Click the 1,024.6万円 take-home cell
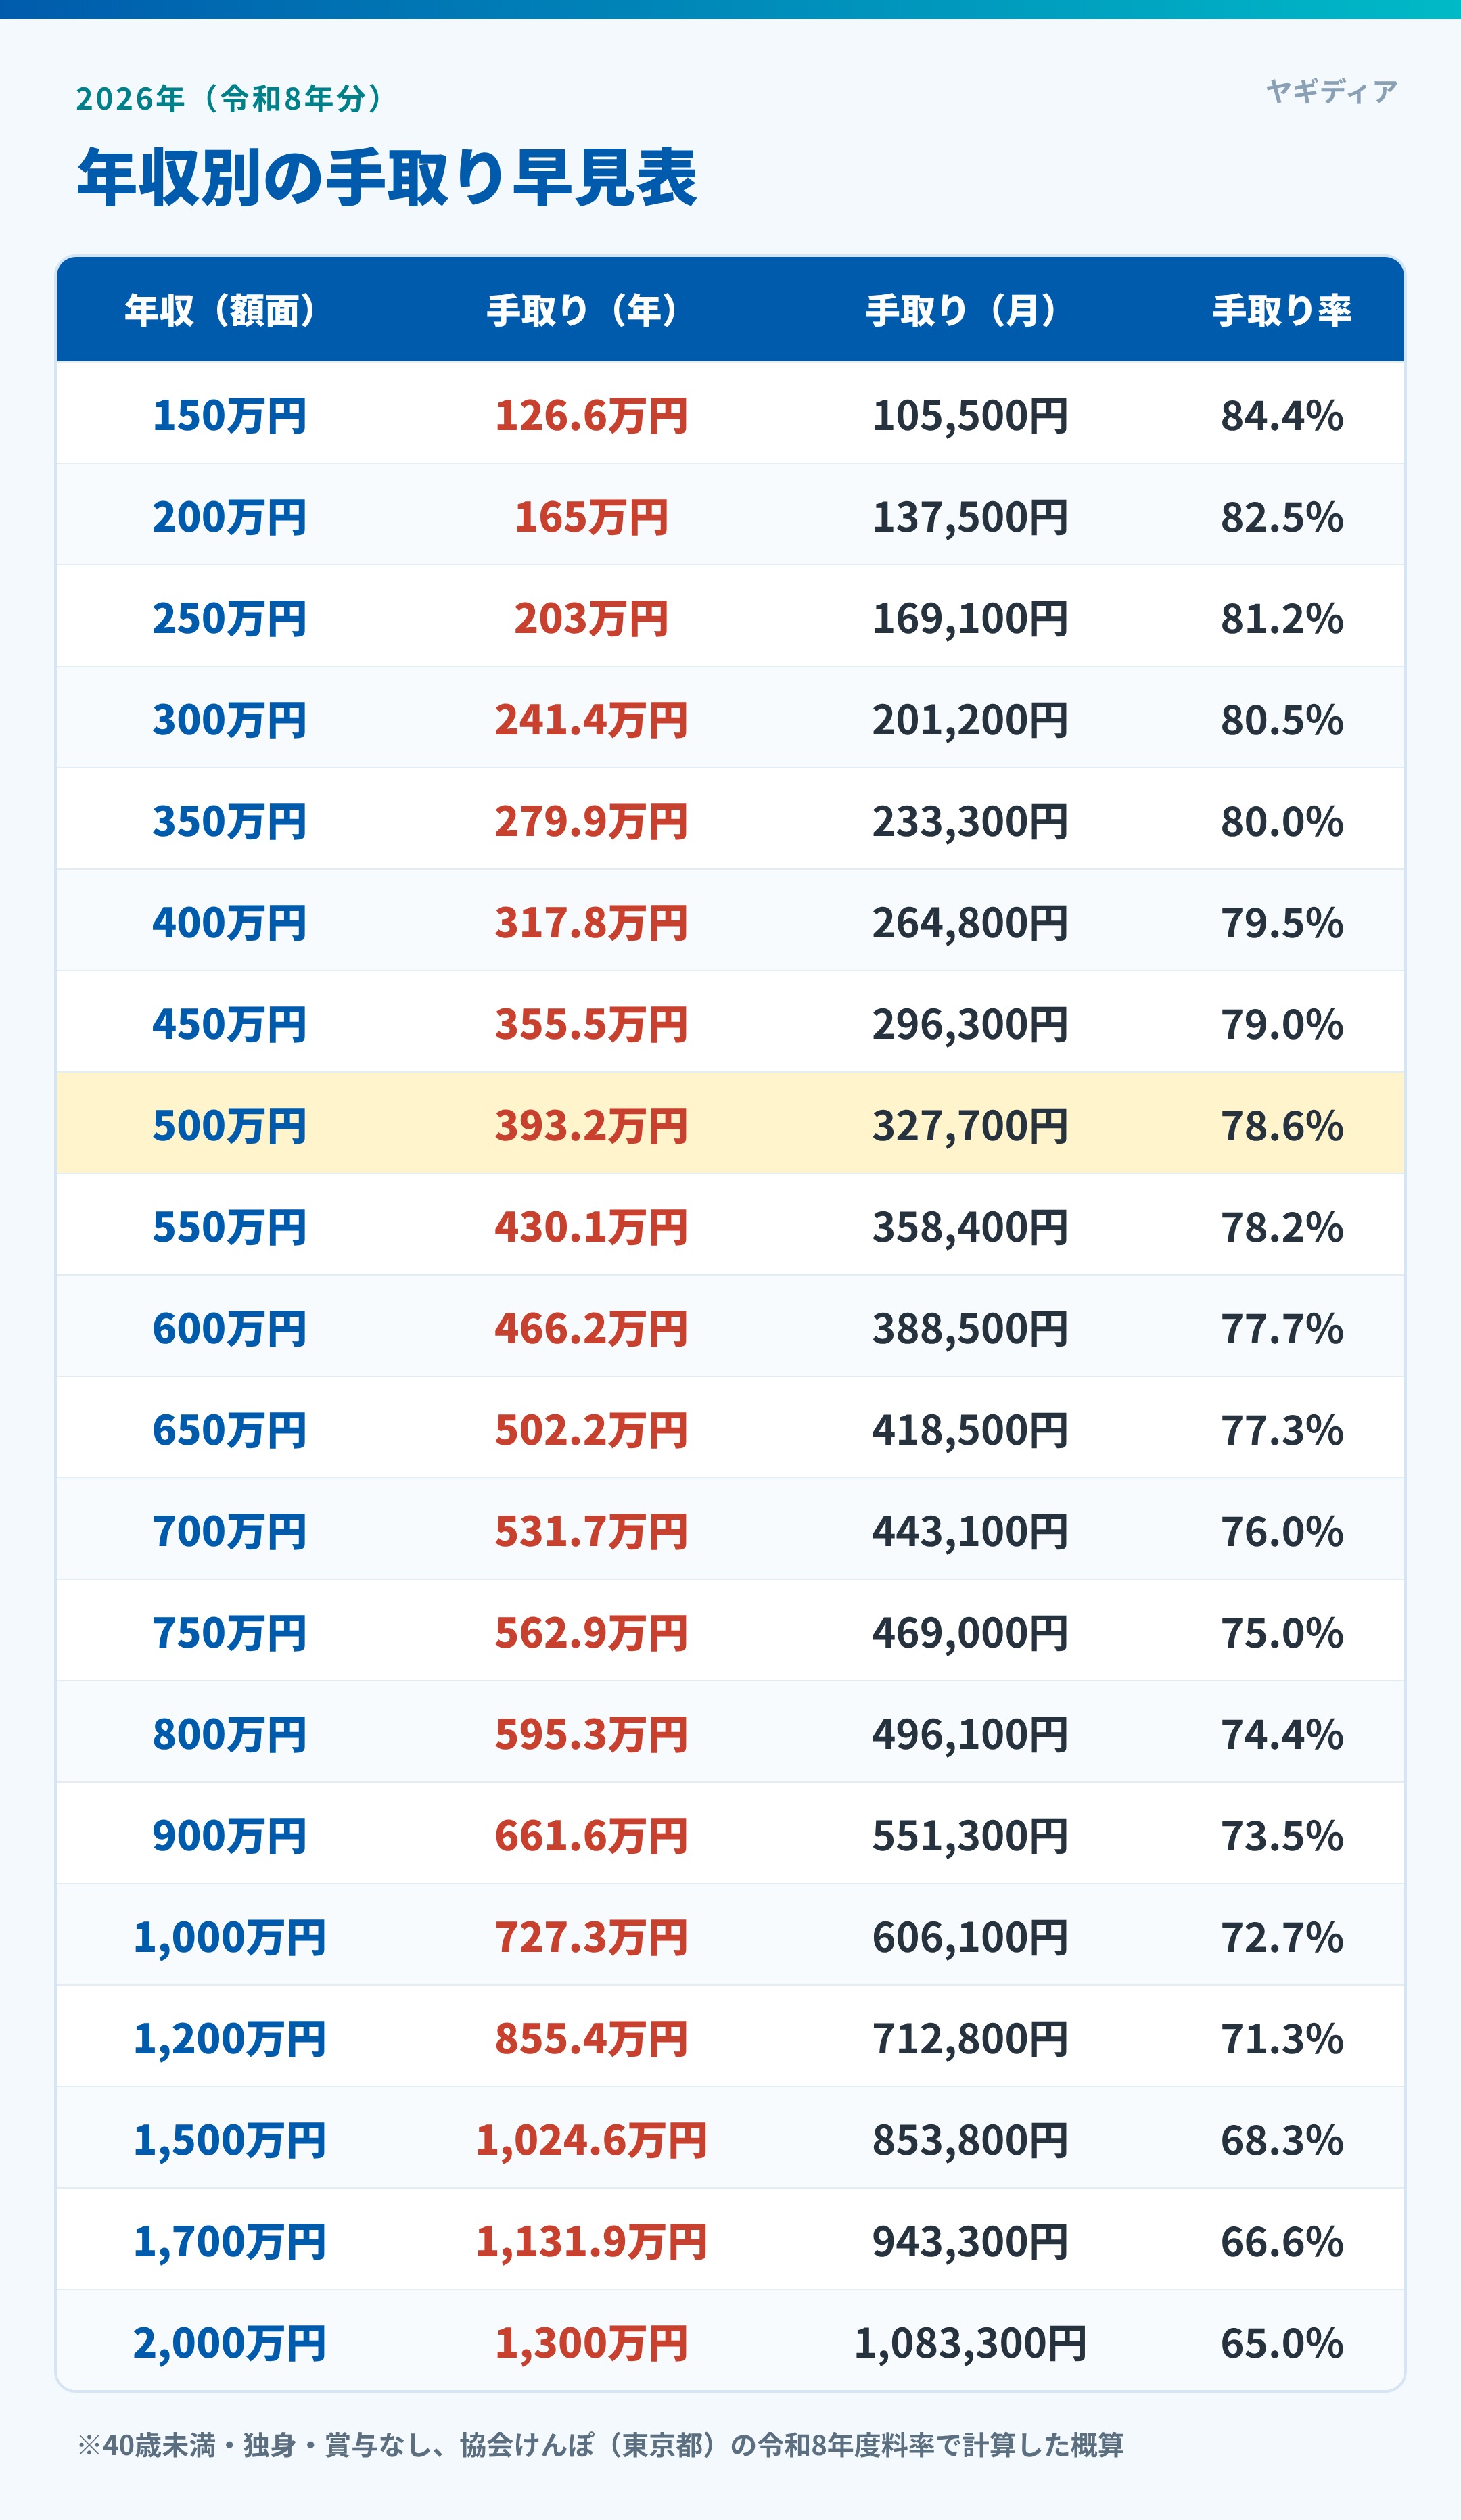The width and height of the screenshot is (1461, 2520). 591,2141
